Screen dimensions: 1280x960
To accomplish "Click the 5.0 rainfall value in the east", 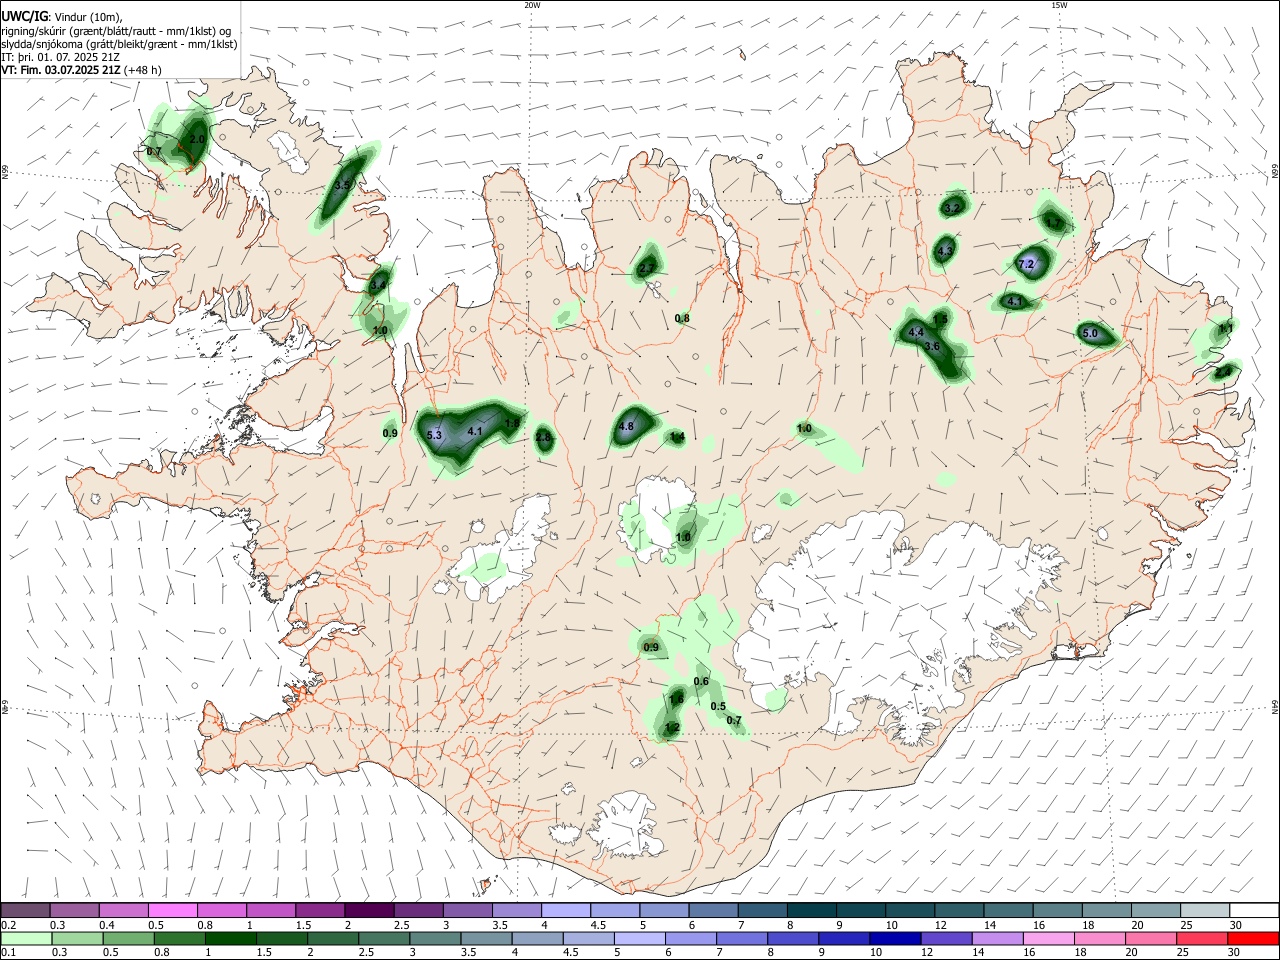I will pos(1090,333).
